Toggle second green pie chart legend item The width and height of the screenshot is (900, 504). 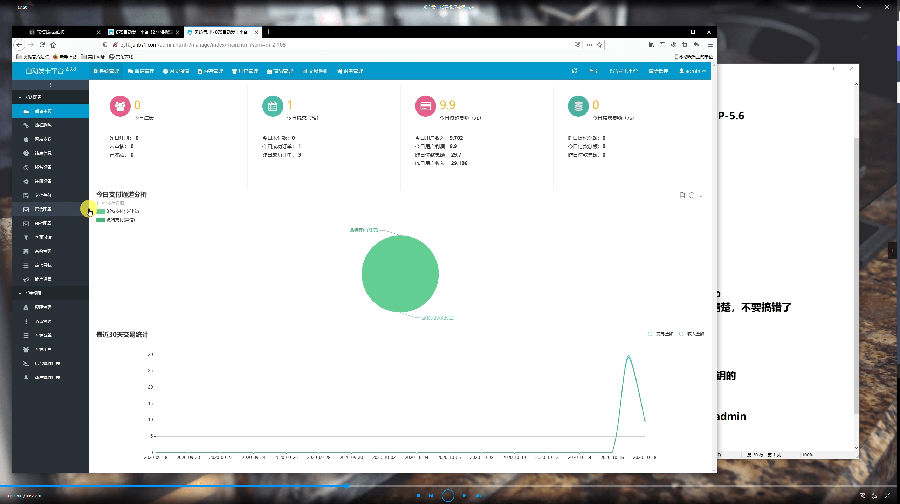click(100, 219)
